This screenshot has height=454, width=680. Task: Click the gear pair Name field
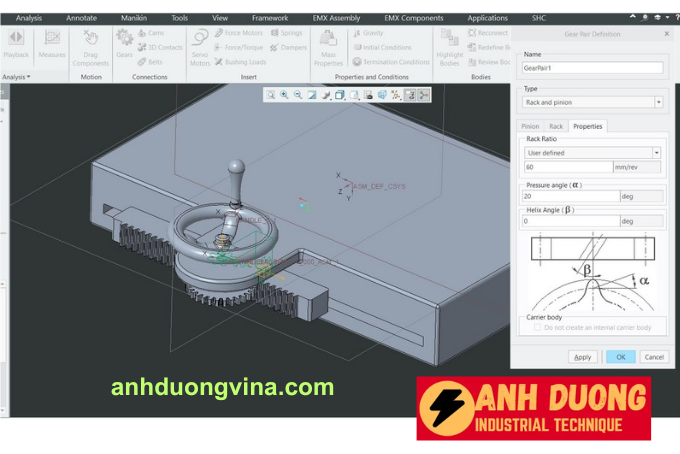click(592, 68)
